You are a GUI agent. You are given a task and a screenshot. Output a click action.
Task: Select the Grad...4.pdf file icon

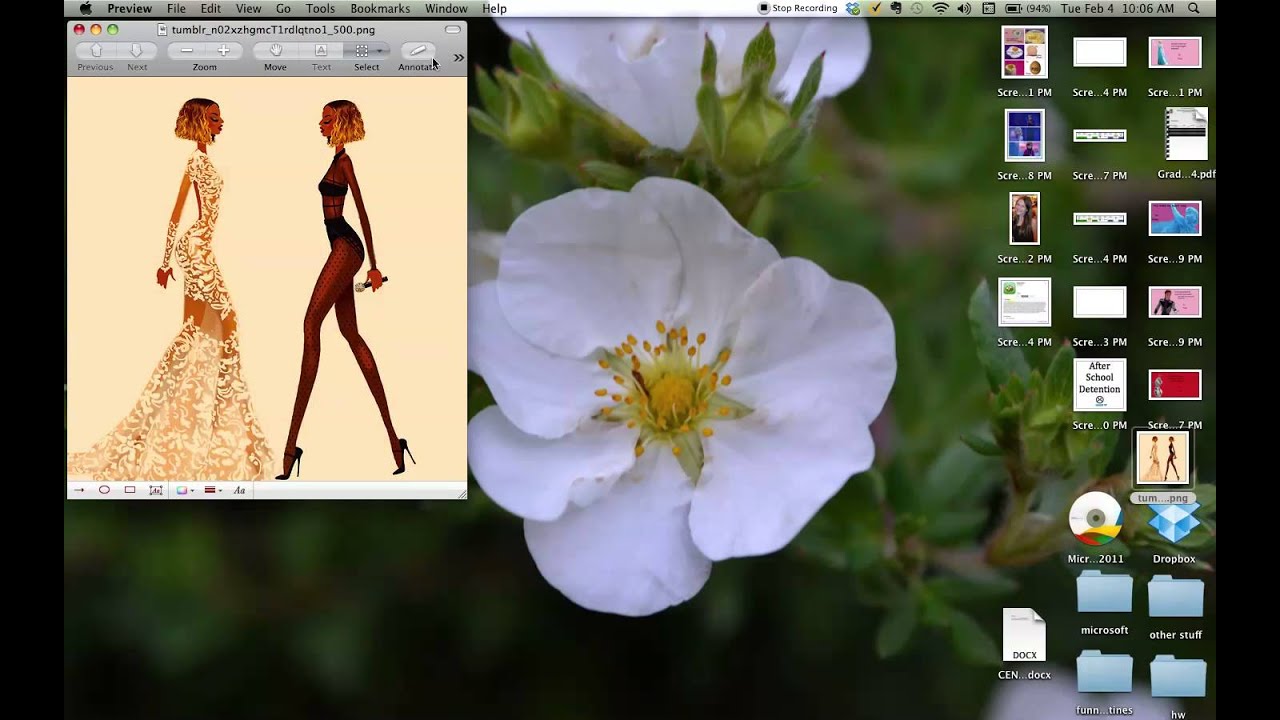click(x=1186, y=134)
